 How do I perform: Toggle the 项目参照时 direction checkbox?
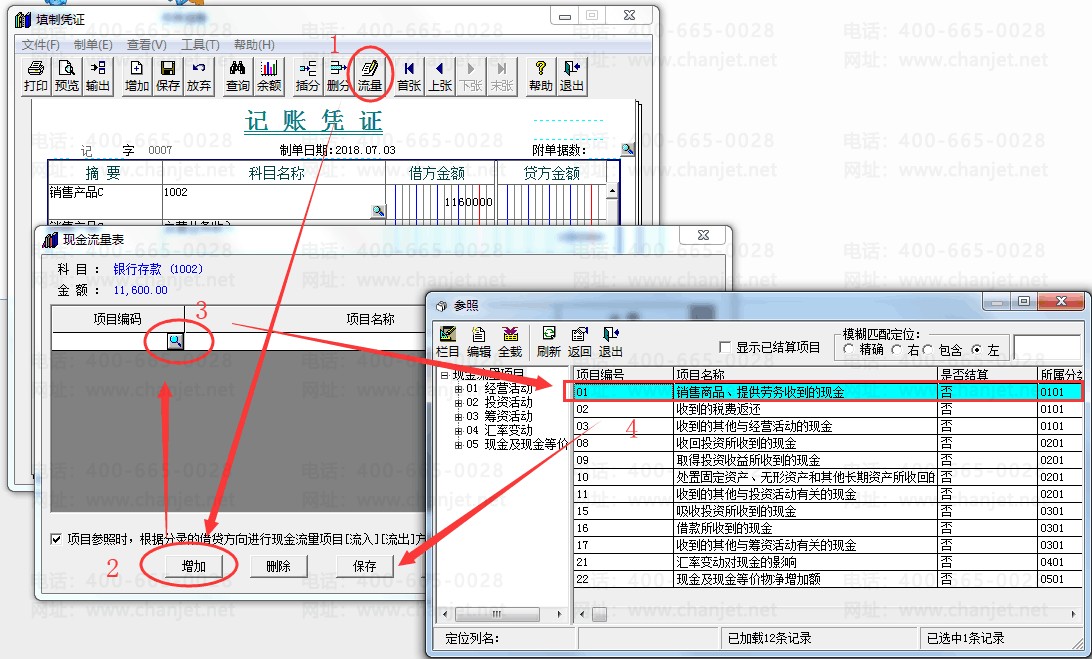click(x=56, y=538)
